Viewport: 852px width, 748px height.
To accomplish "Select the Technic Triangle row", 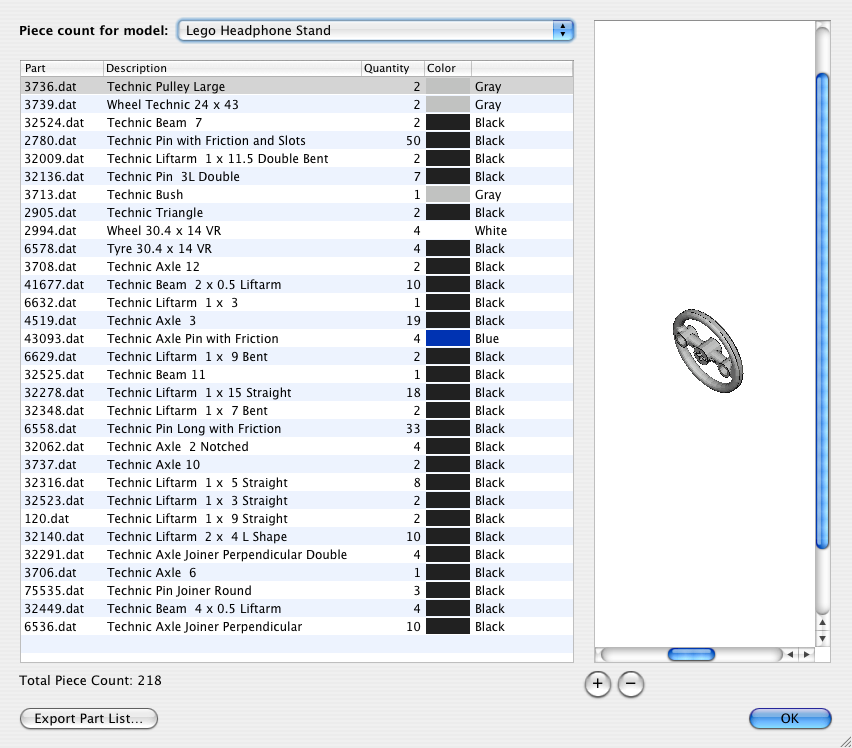I will 297,212.
